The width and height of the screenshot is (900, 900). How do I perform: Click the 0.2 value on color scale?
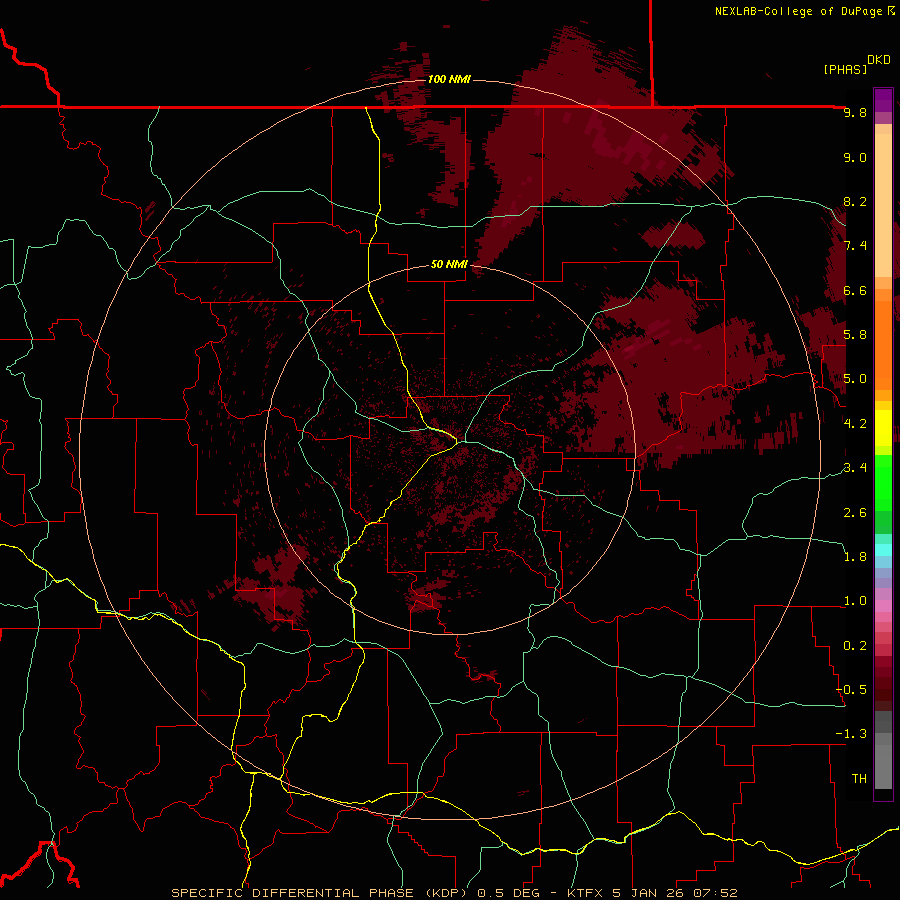(x=855, y=645)
